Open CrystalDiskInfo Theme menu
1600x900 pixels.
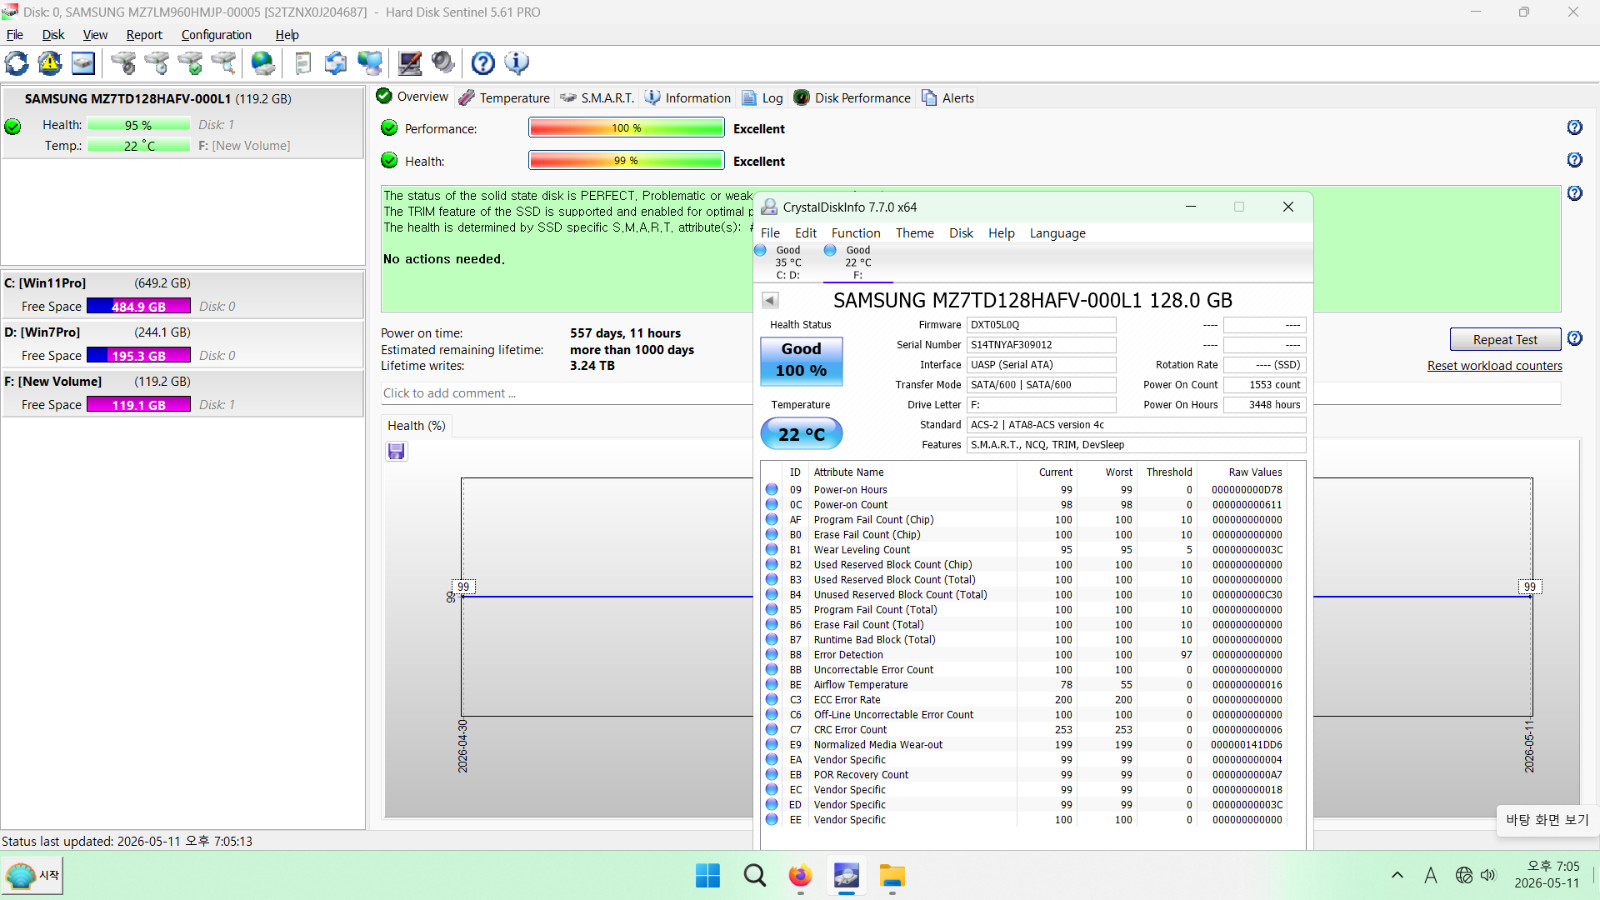pyautogui.click(x=915, y=233)
